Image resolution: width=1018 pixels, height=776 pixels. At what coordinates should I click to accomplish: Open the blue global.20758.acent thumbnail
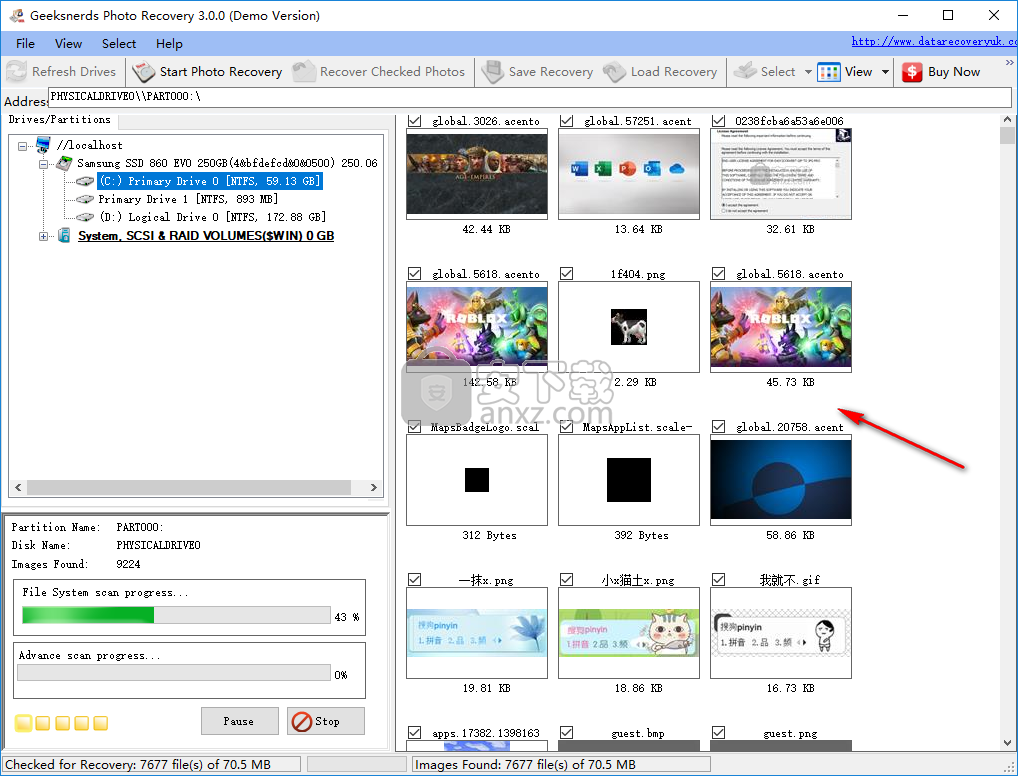(781, 480)
